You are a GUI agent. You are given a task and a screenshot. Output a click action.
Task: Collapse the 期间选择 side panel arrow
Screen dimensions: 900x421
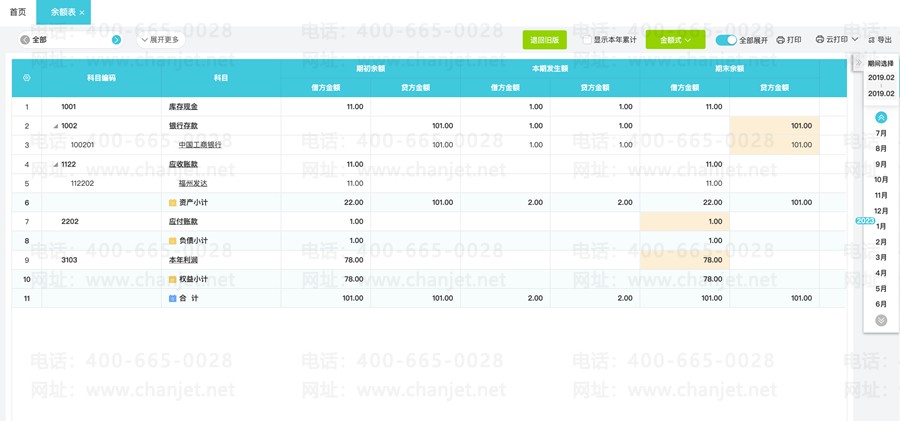859,63
